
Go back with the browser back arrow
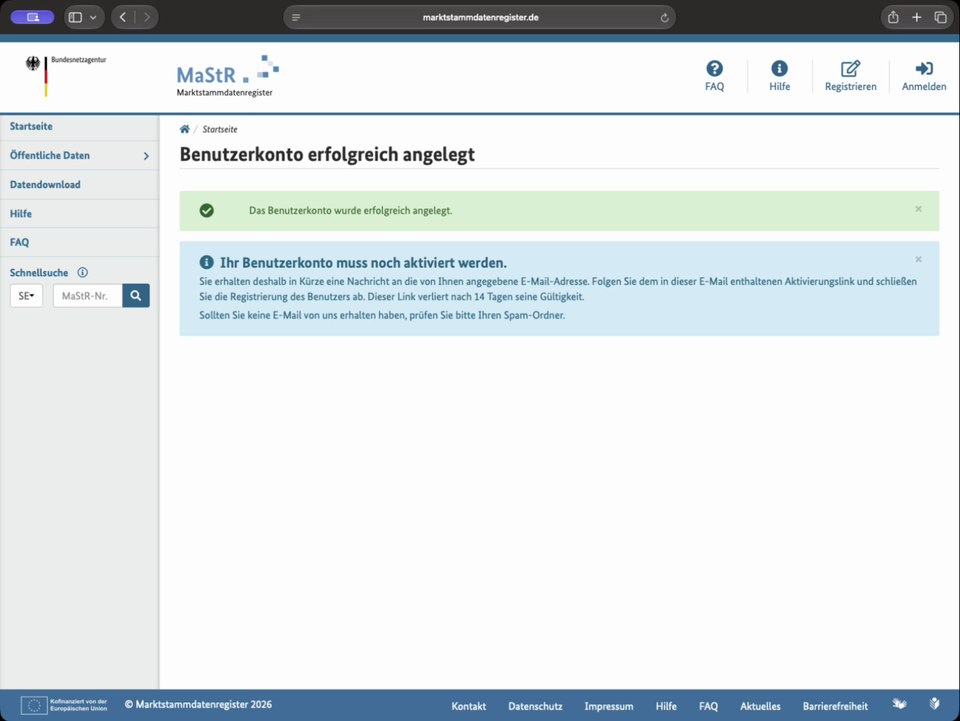coord(123,17)
